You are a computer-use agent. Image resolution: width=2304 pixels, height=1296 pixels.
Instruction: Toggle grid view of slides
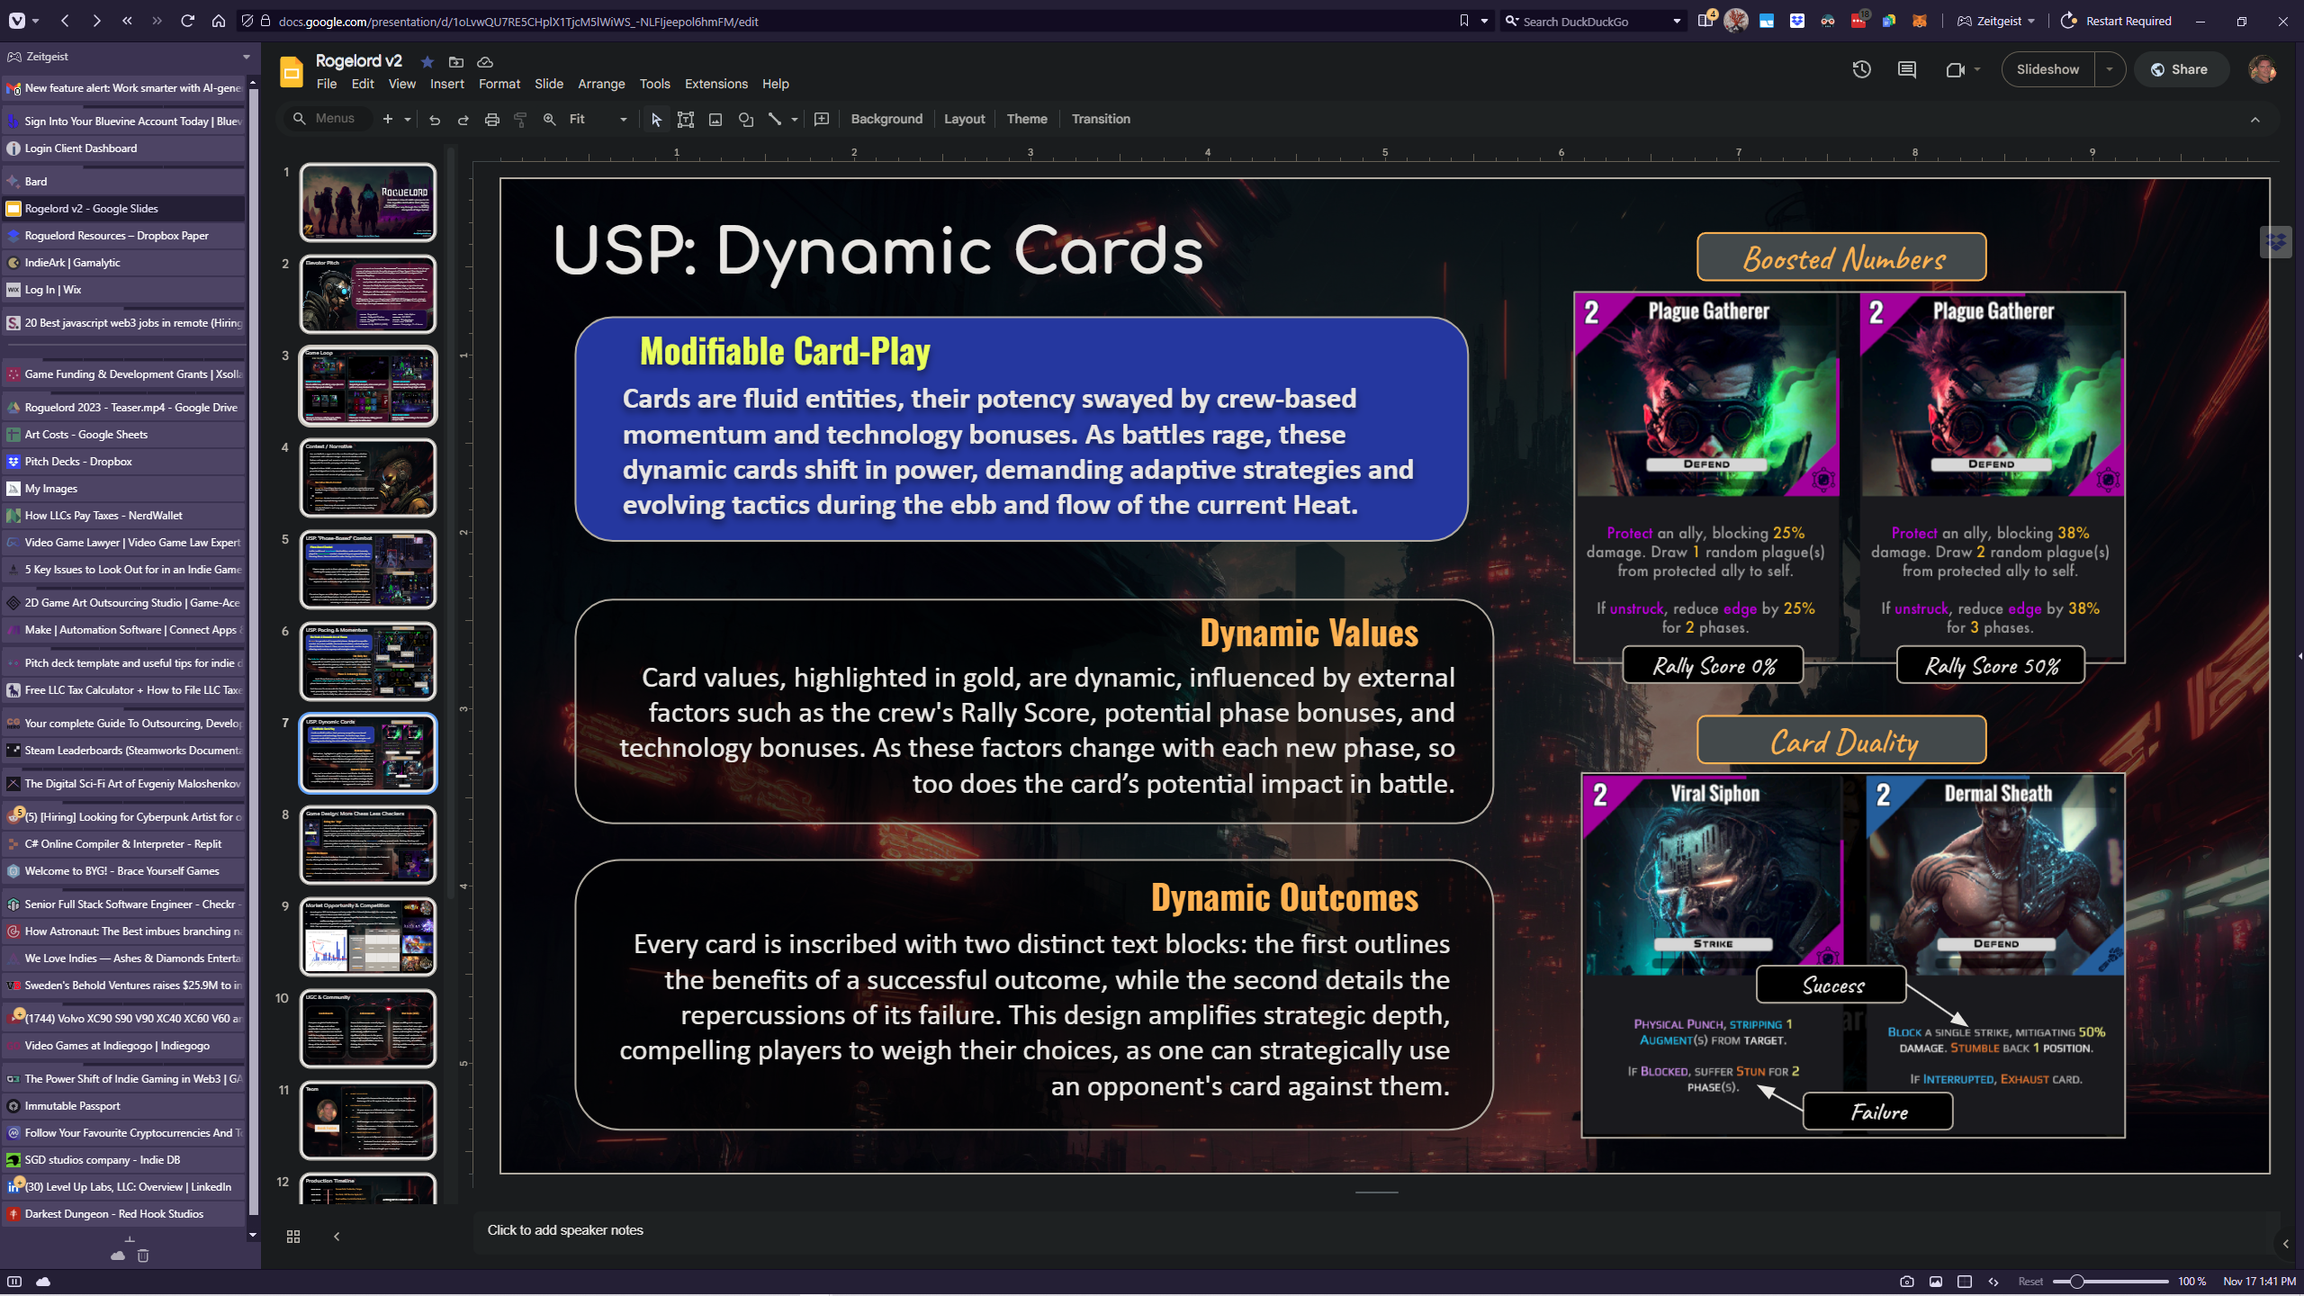[293, 1237]
